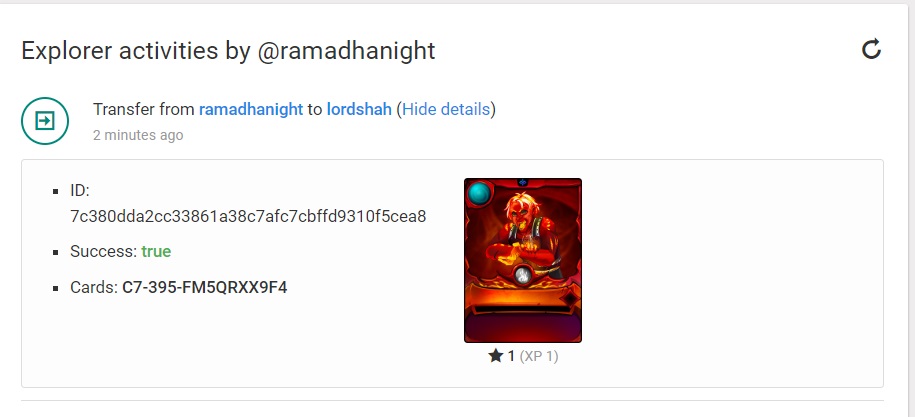The width and height of the screenshot is (915, 417).
Task: Click the (XP 1) label
Action: [x=539, y=356]
